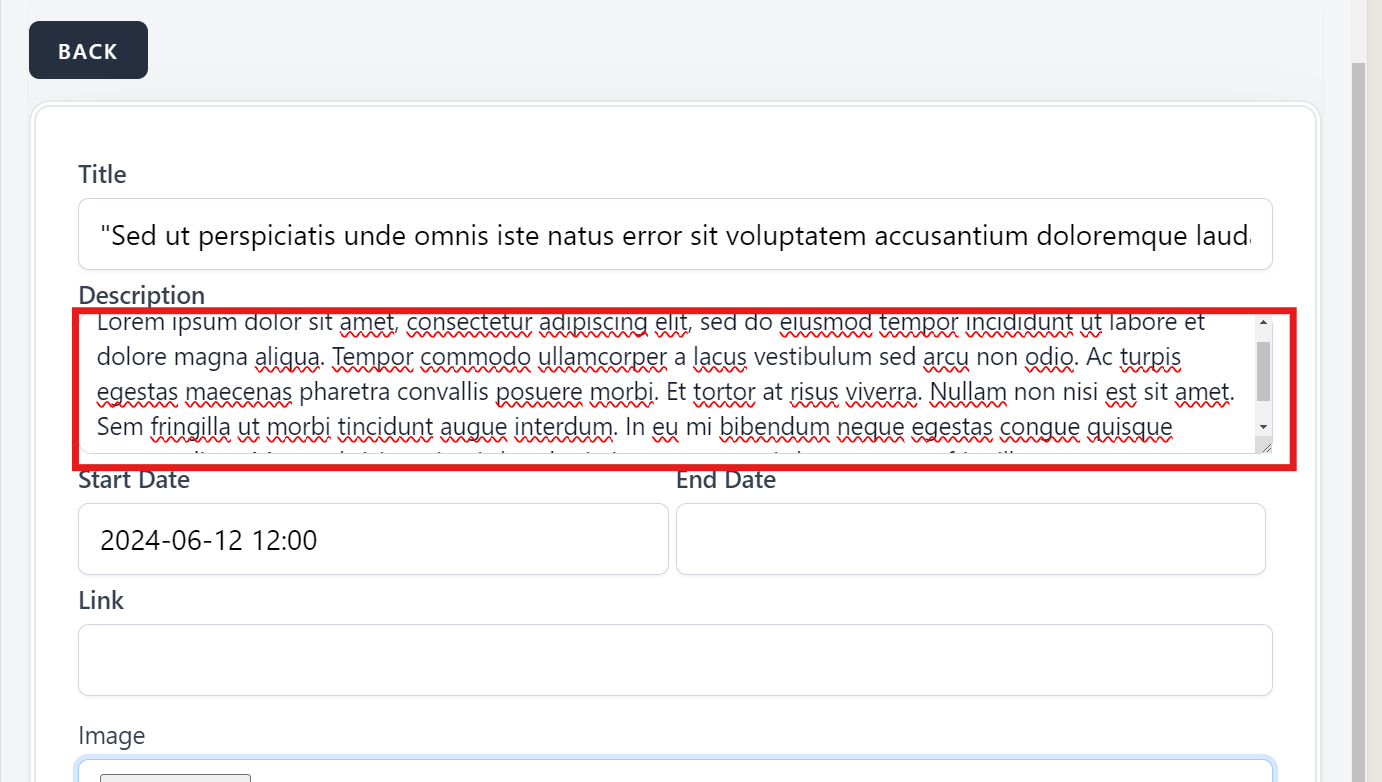Click the Description scrollbar thumb
Screen dimensions: 1382x782
click(1263, 370)
